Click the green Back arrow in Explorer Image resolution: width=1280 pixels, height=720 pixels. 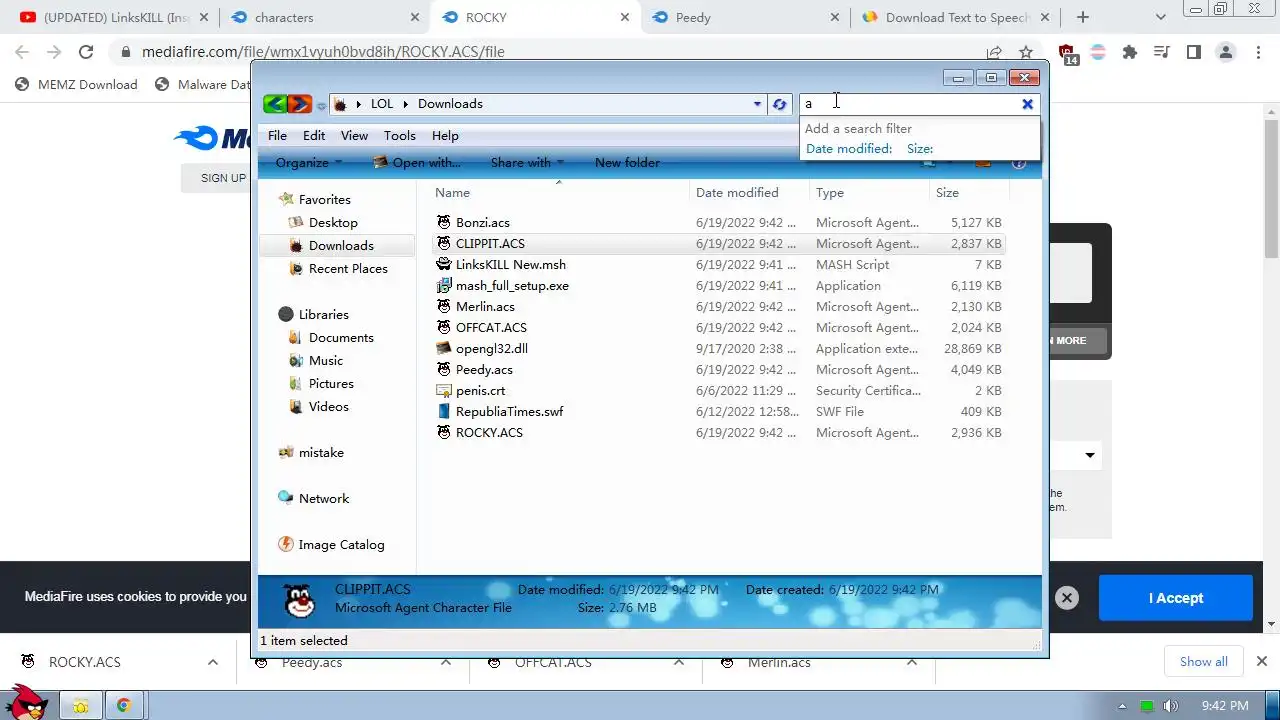[275, 104]
